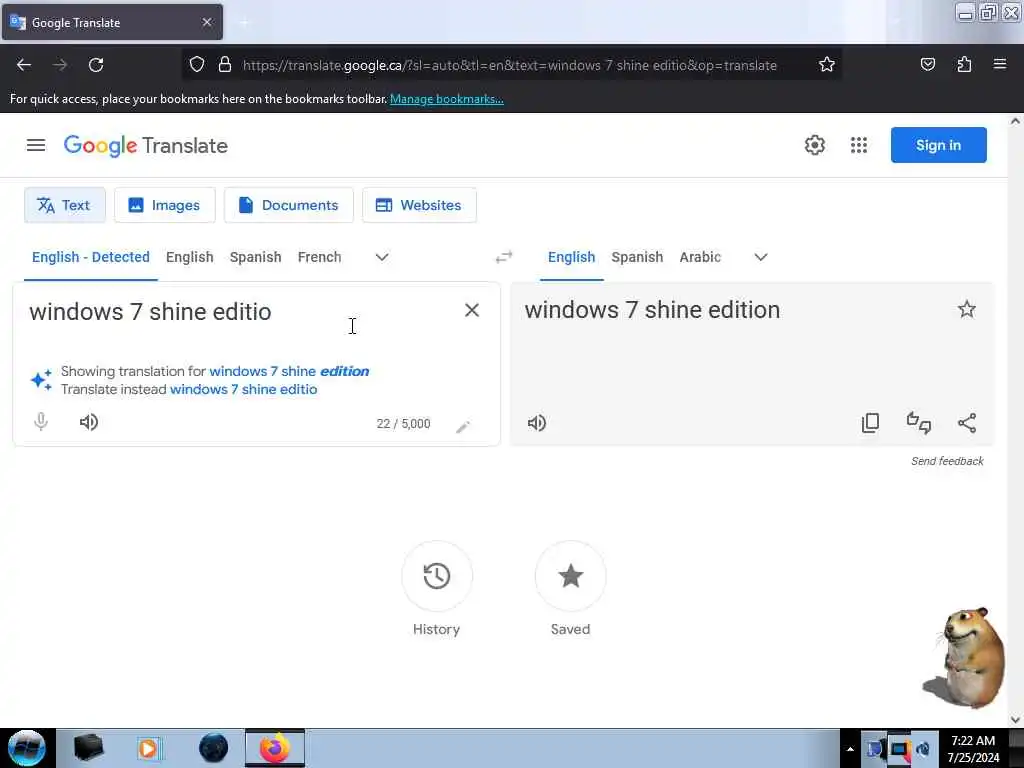Swap source and target languages

tap(504, 257)
